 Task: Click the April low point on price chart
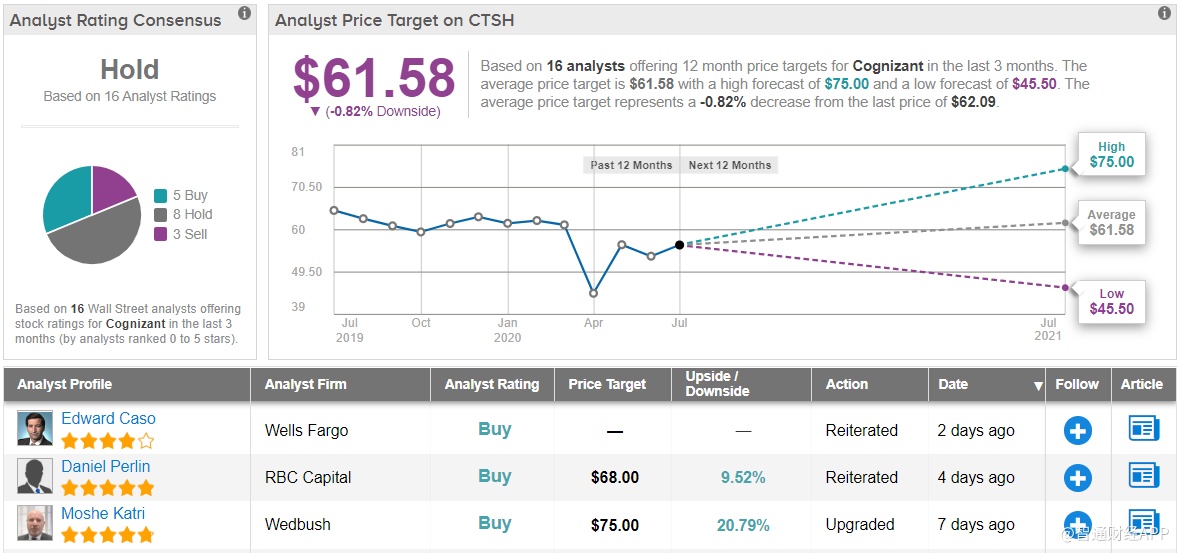coord(593,293)
